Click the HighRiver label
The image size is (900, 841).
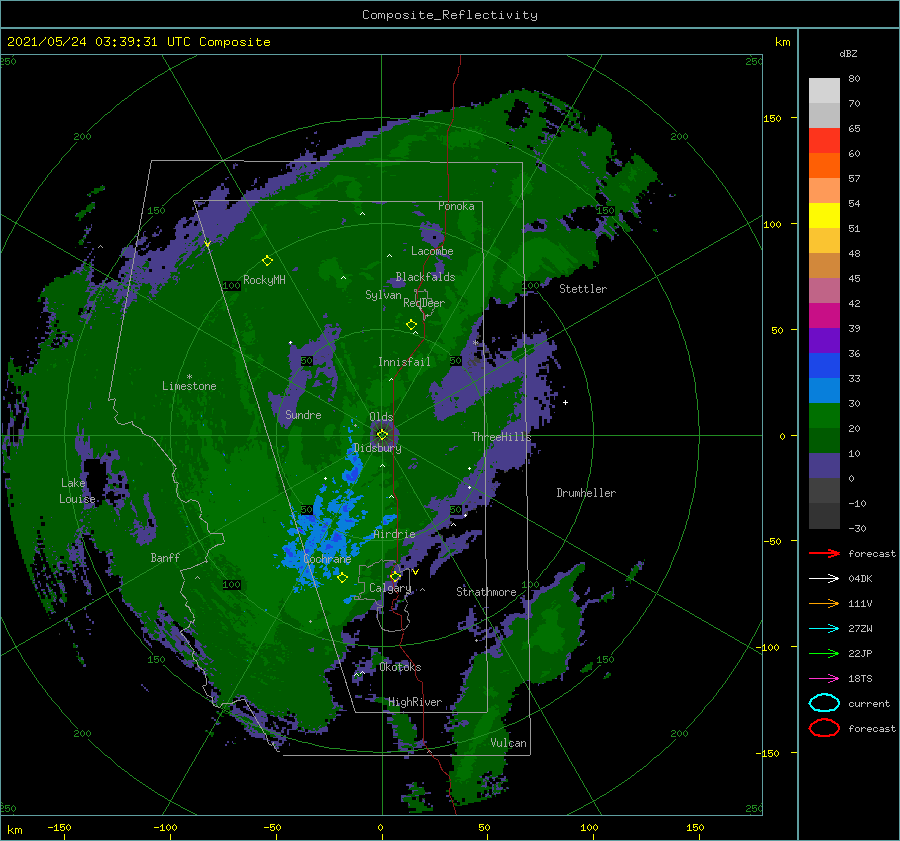[415, 702]
